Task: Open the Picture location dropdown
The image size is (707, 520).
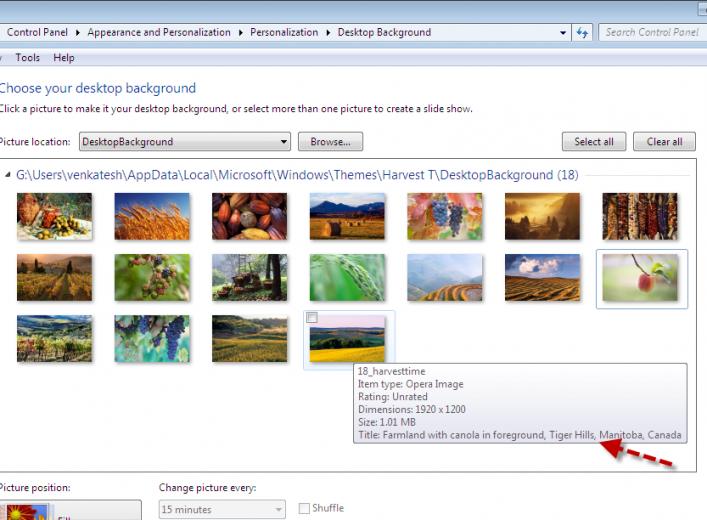Action: pos(185,142)
